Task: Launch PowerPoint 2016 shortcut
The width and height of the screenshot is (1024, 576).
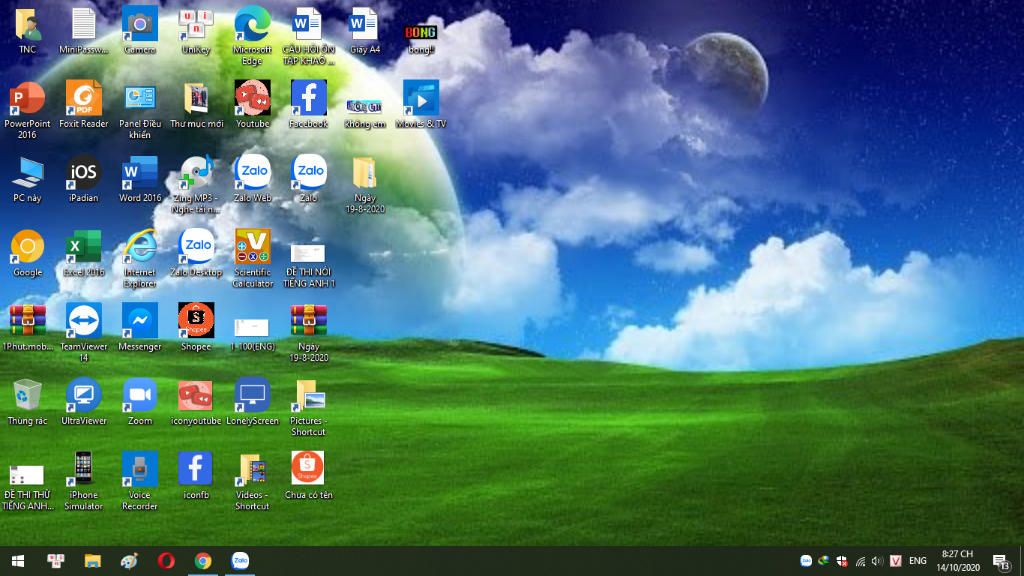Action: point(27,99)
